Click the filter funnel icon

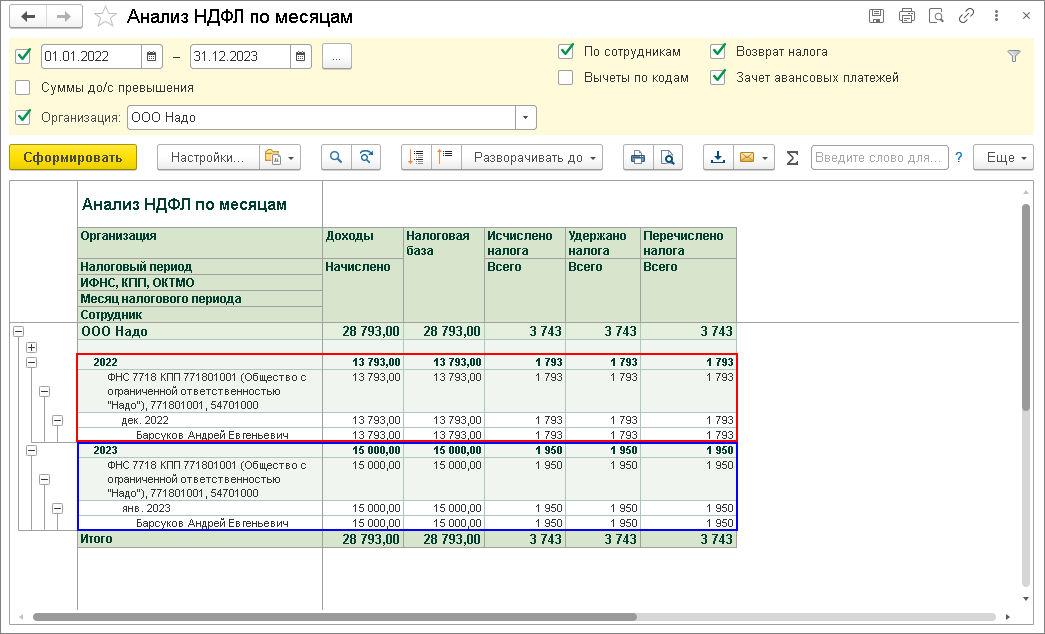click(1013, 57)
